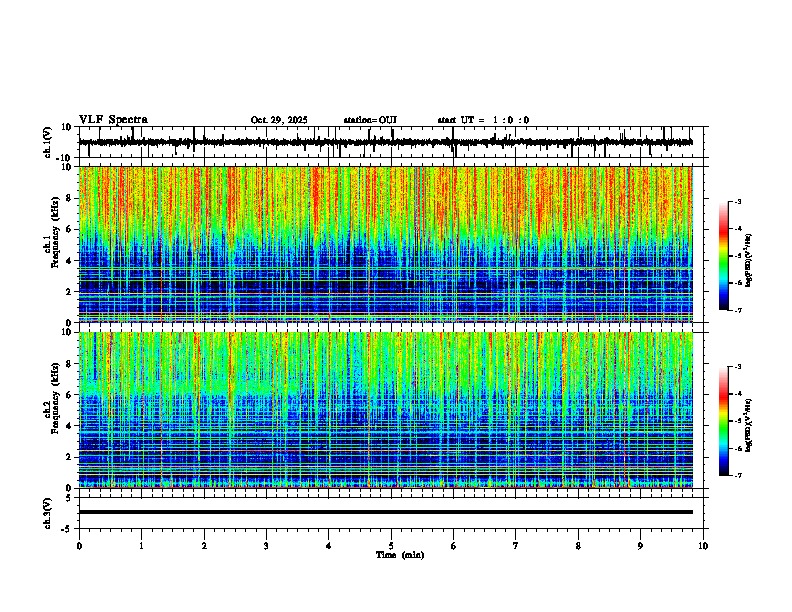
Task: Click time axis tick label "2"
Action: 204,546
